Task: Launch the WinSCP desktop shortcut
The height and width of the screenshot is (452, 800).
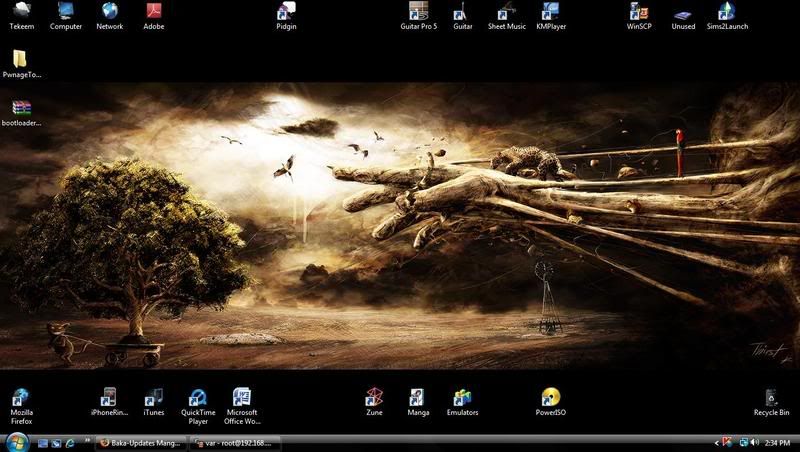Action: click(x=639, y=16)
